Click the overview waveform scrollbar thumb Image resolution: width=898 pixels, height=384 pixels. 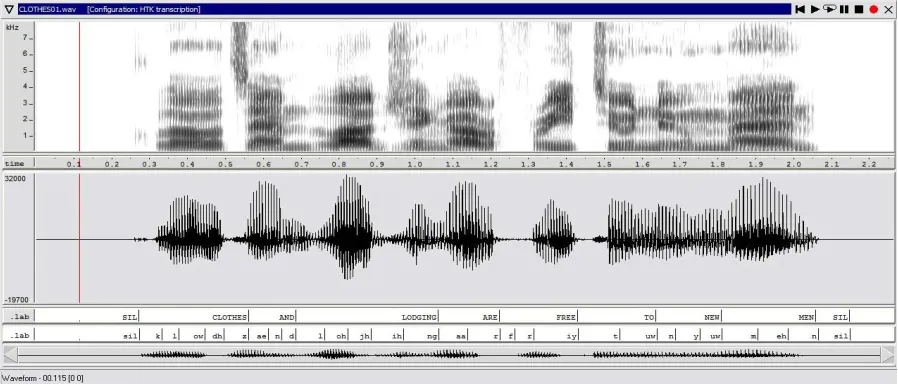[449, 354]
